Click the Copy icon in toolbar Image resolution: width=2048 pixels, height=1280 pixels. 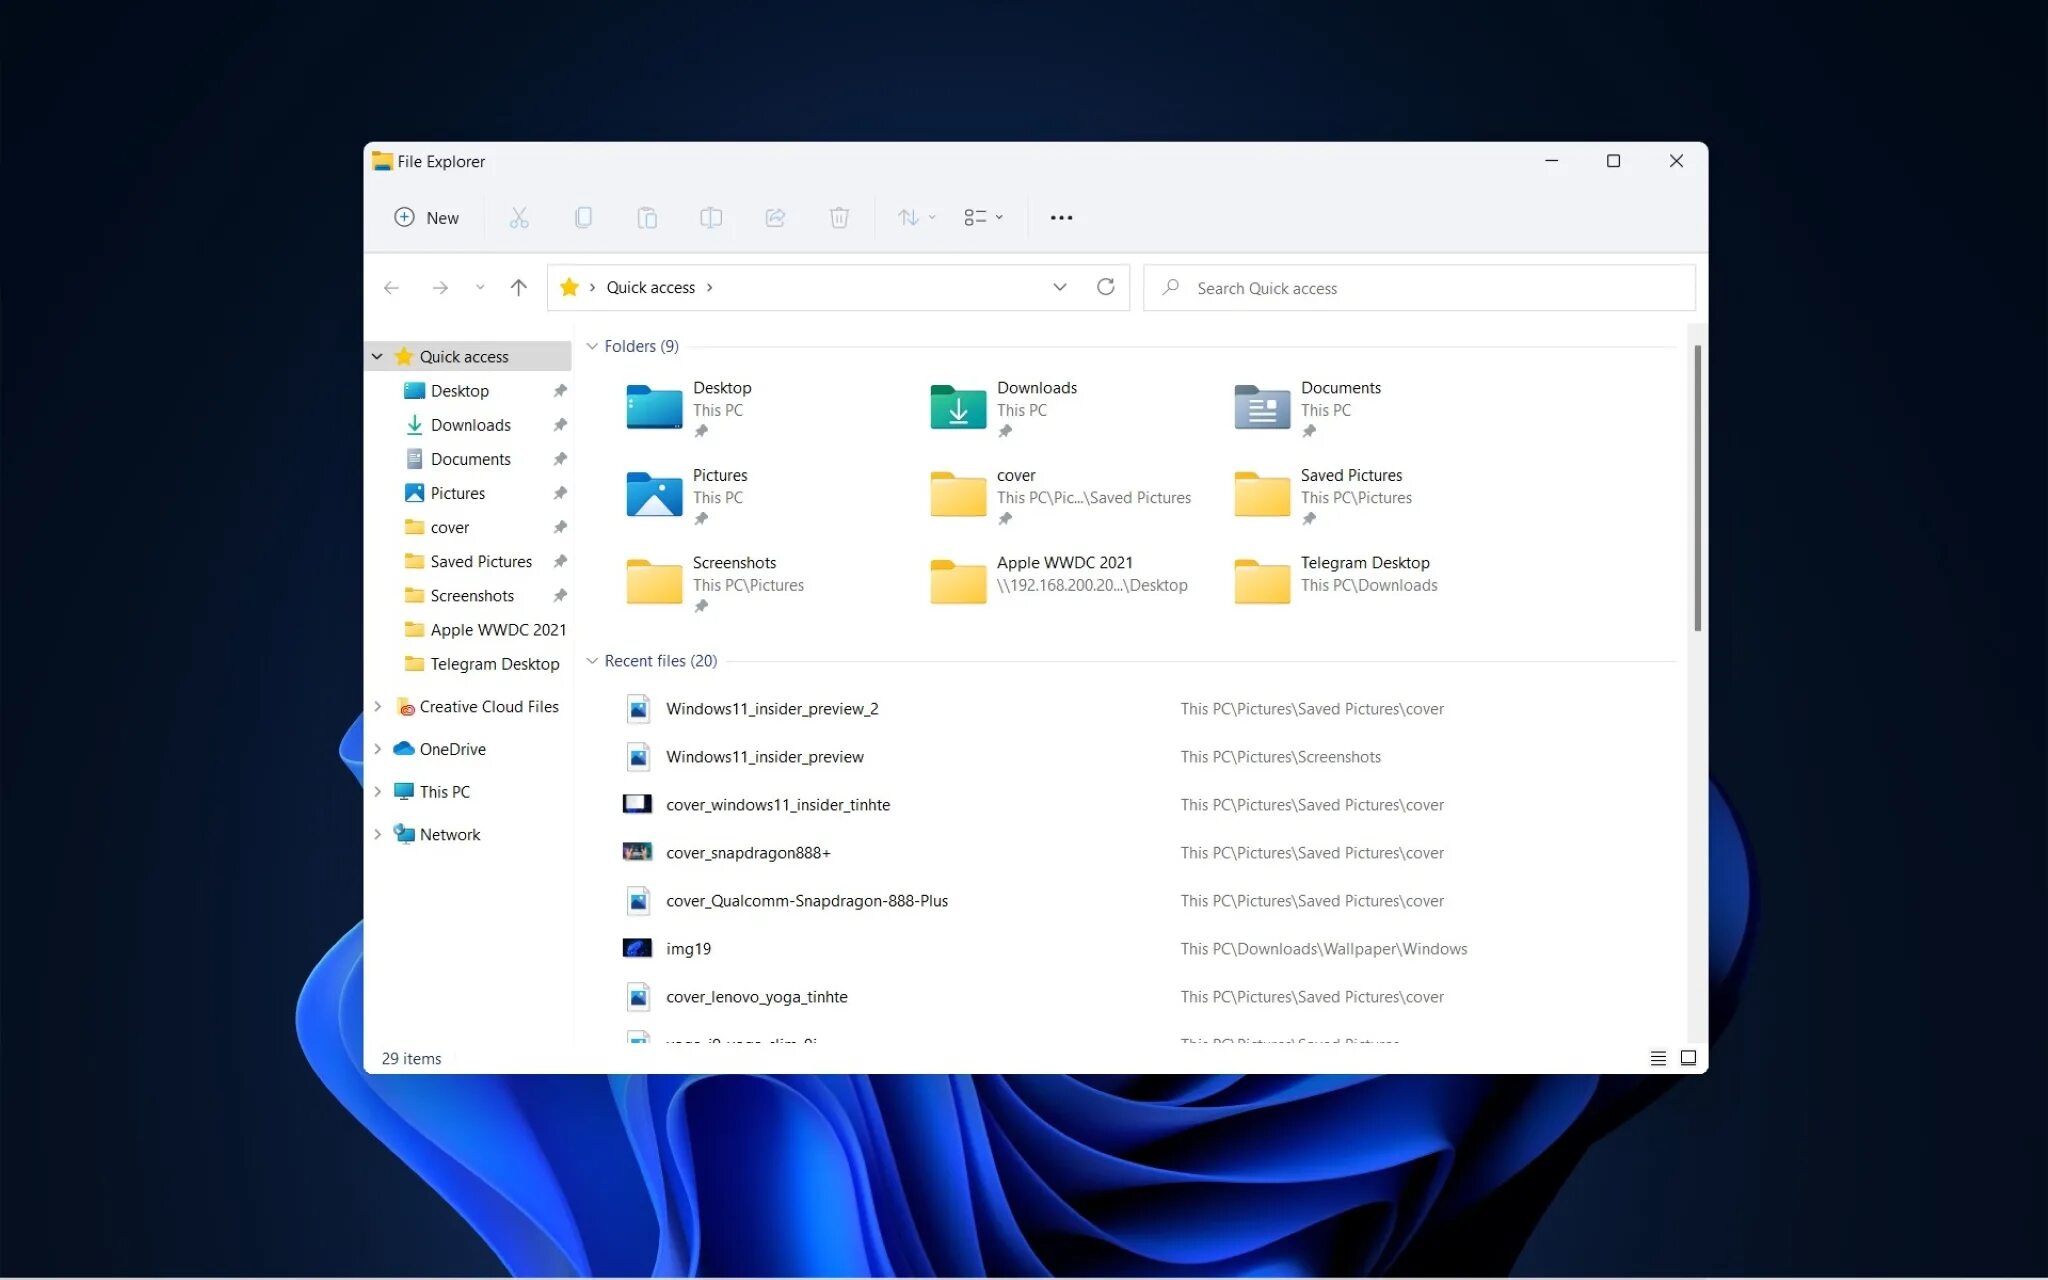click(583, 217)
